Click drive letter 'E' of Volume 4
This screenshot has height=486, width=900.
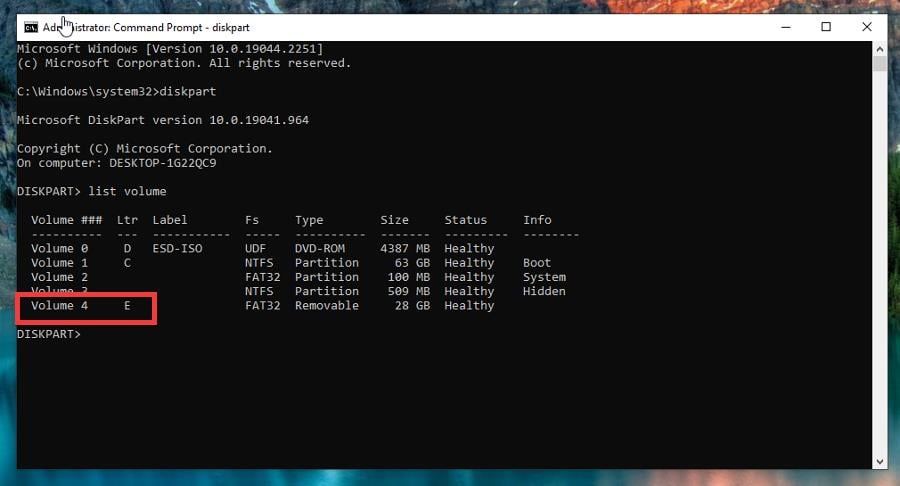127,306
